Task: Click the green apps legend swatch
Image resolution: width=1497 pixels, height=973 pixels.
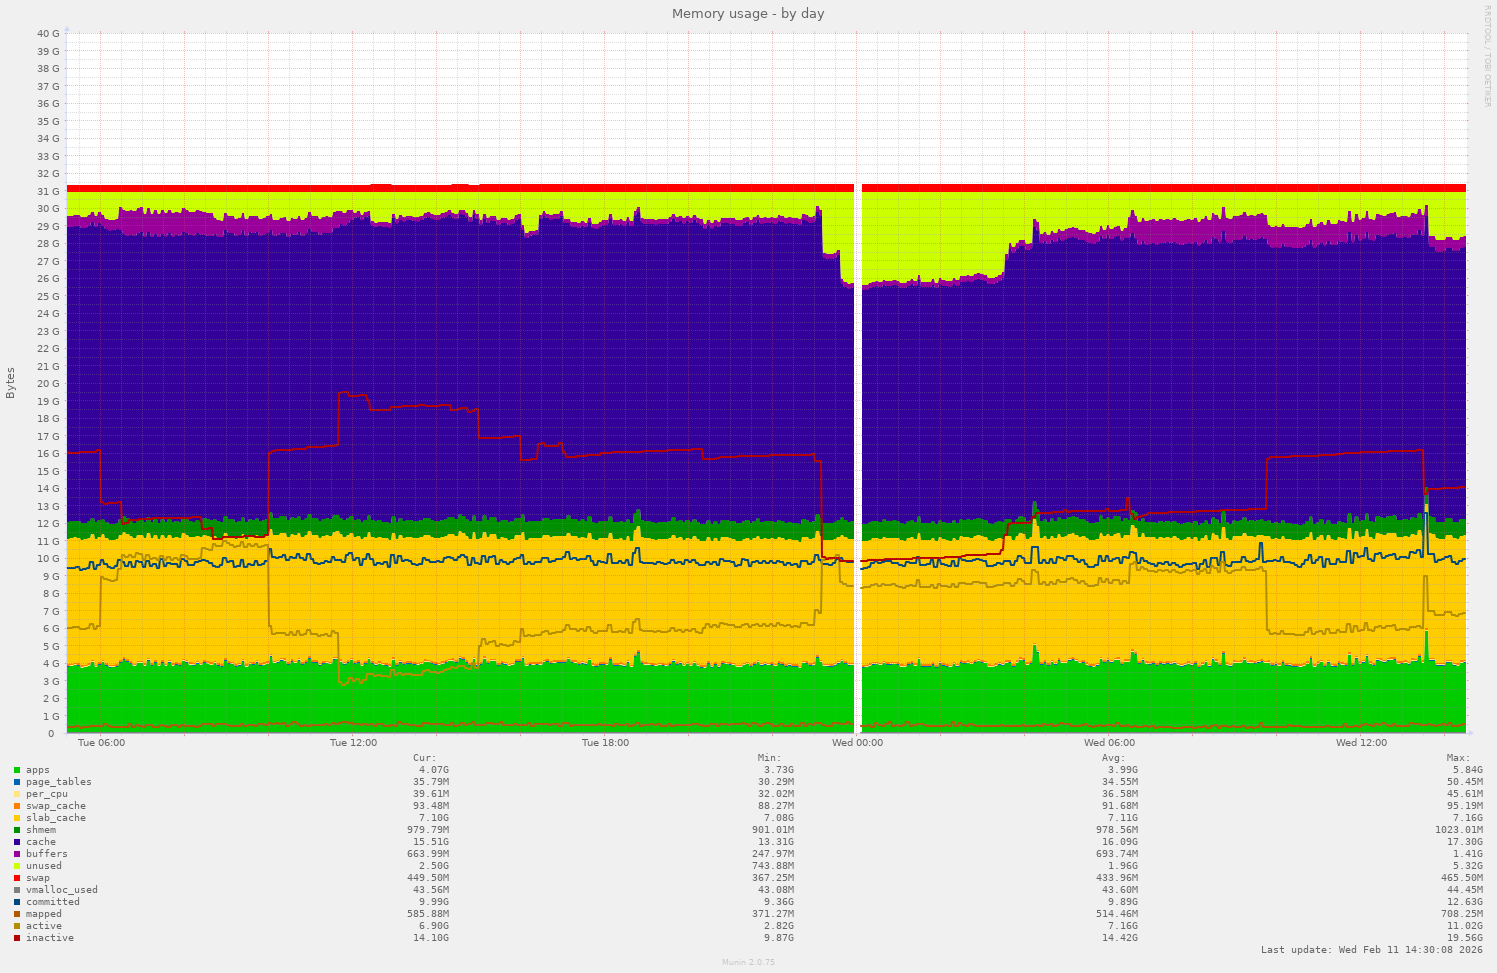Action: 17,770
